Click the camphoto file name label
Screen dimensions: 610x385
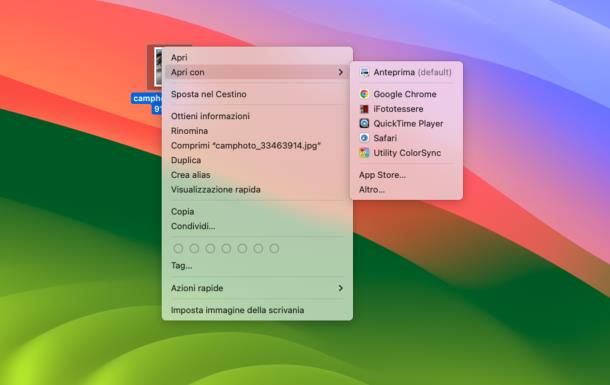pos(147,103)
